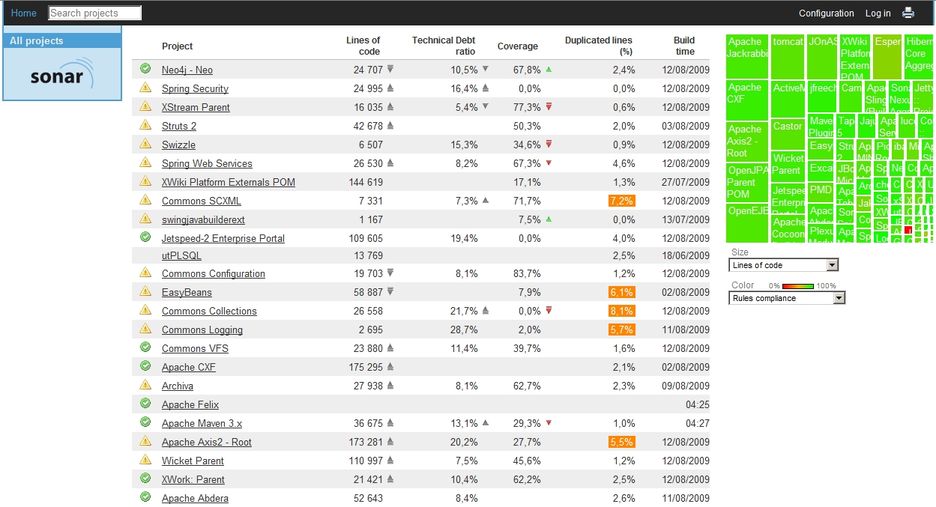Sort by Technical Debt ratio column
This screenshot has height=507, width=936.
click(444, 45)
